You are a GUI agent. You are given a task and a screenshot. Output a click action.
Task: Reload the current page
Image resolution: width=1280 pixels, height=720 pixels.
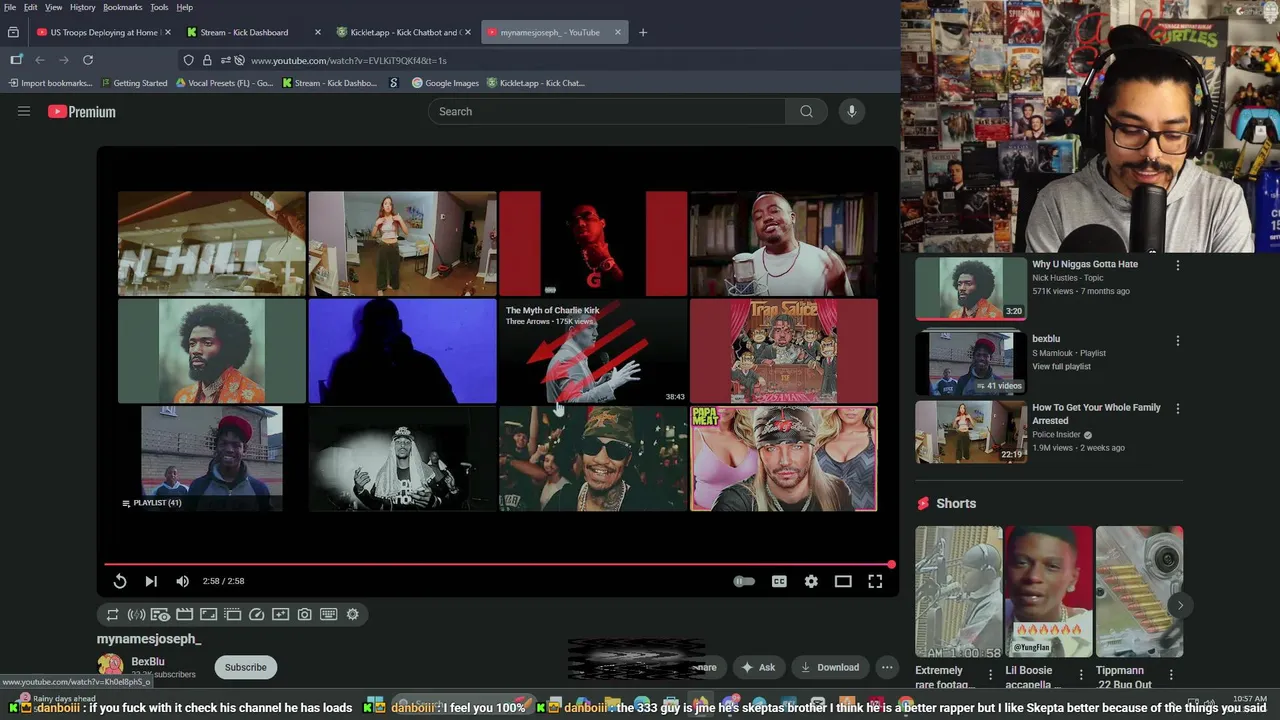[88, 60]
